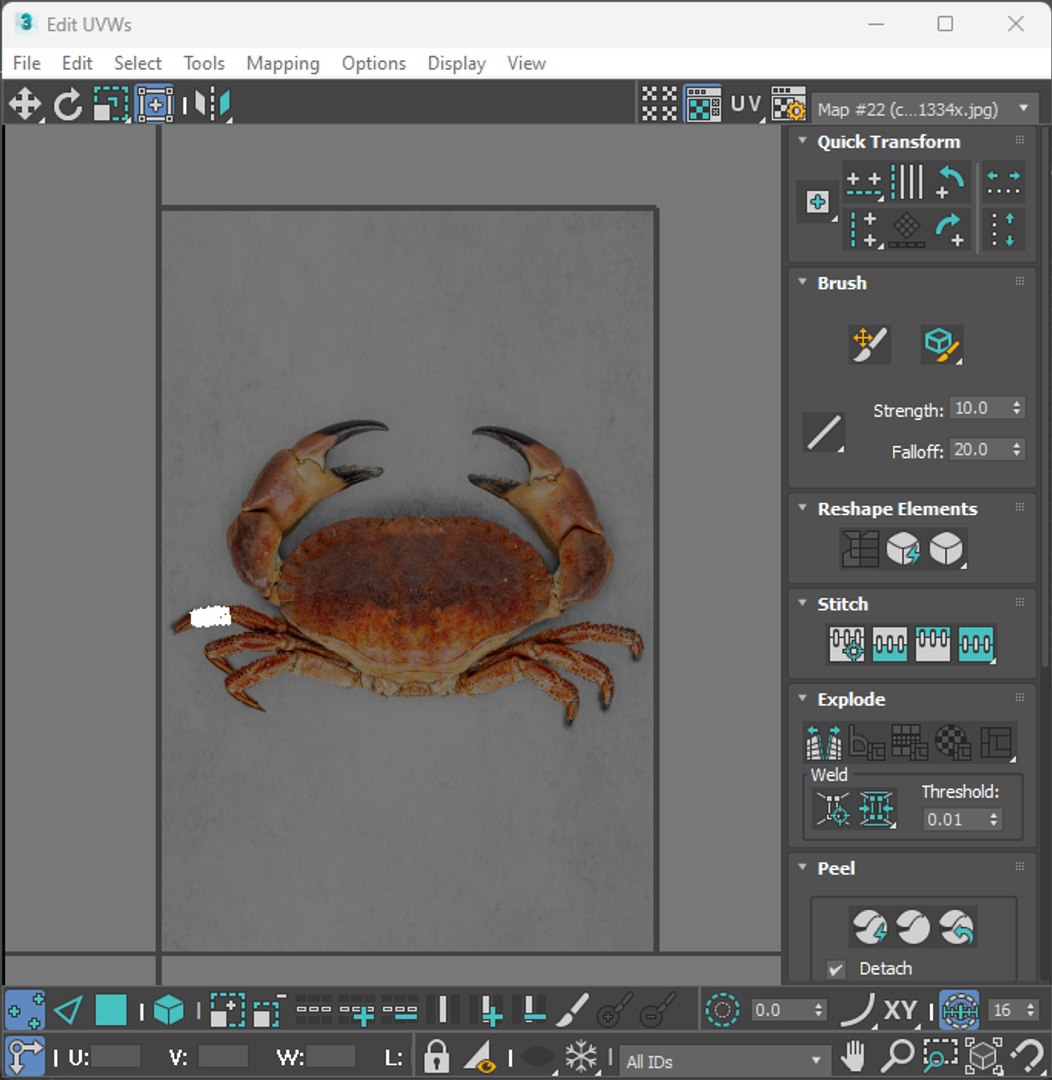This screenshot has height=1080, width=1052.
Task: Select the Scale Selected Subobject tool
Action: [111, 105]
